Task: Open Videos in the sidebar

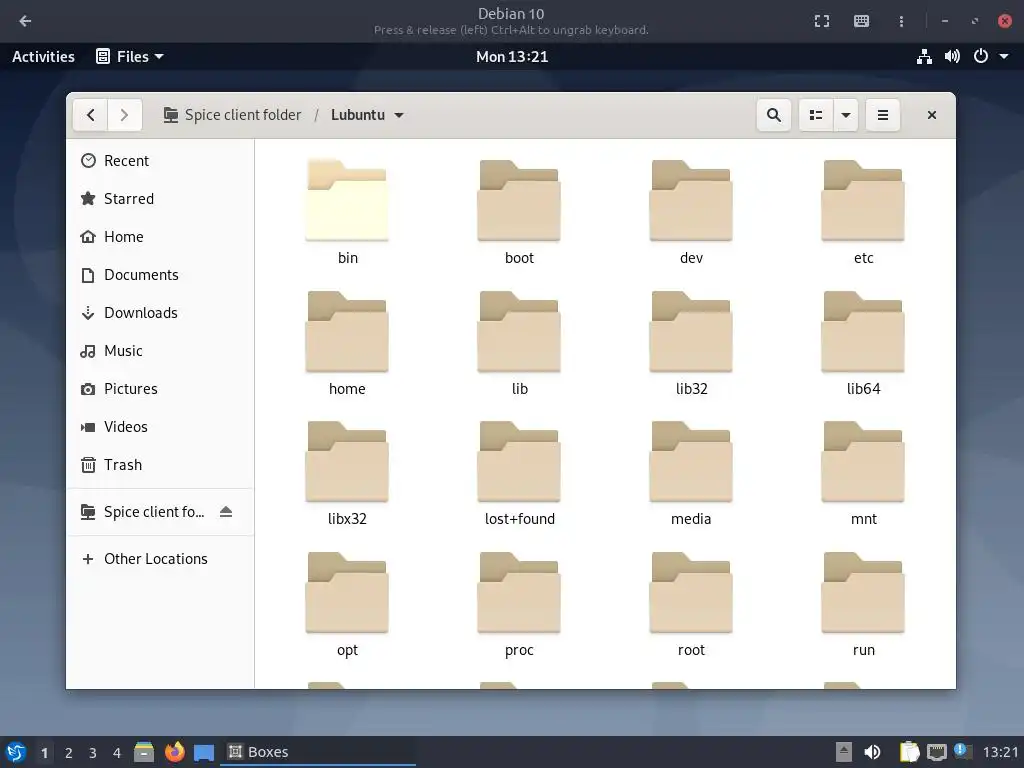Action: 160,426
